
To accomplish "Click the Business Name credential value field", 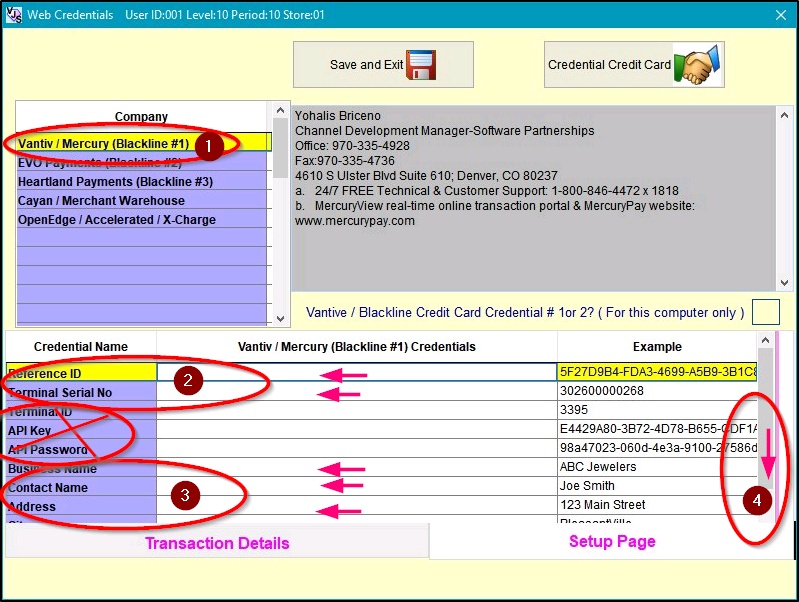I will (x=357, y=466).
